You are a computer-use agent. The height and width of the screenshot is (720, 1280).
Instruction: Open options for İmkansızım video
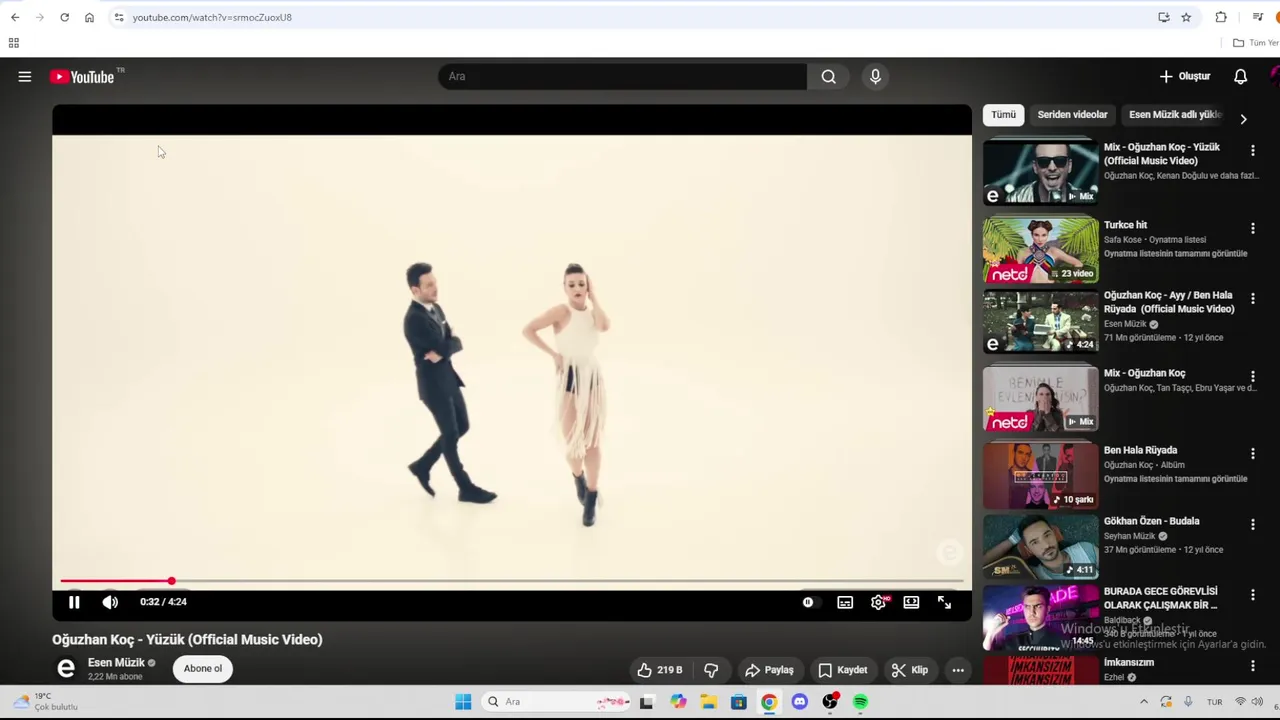pyautogui.click(x=1252, y=665)
